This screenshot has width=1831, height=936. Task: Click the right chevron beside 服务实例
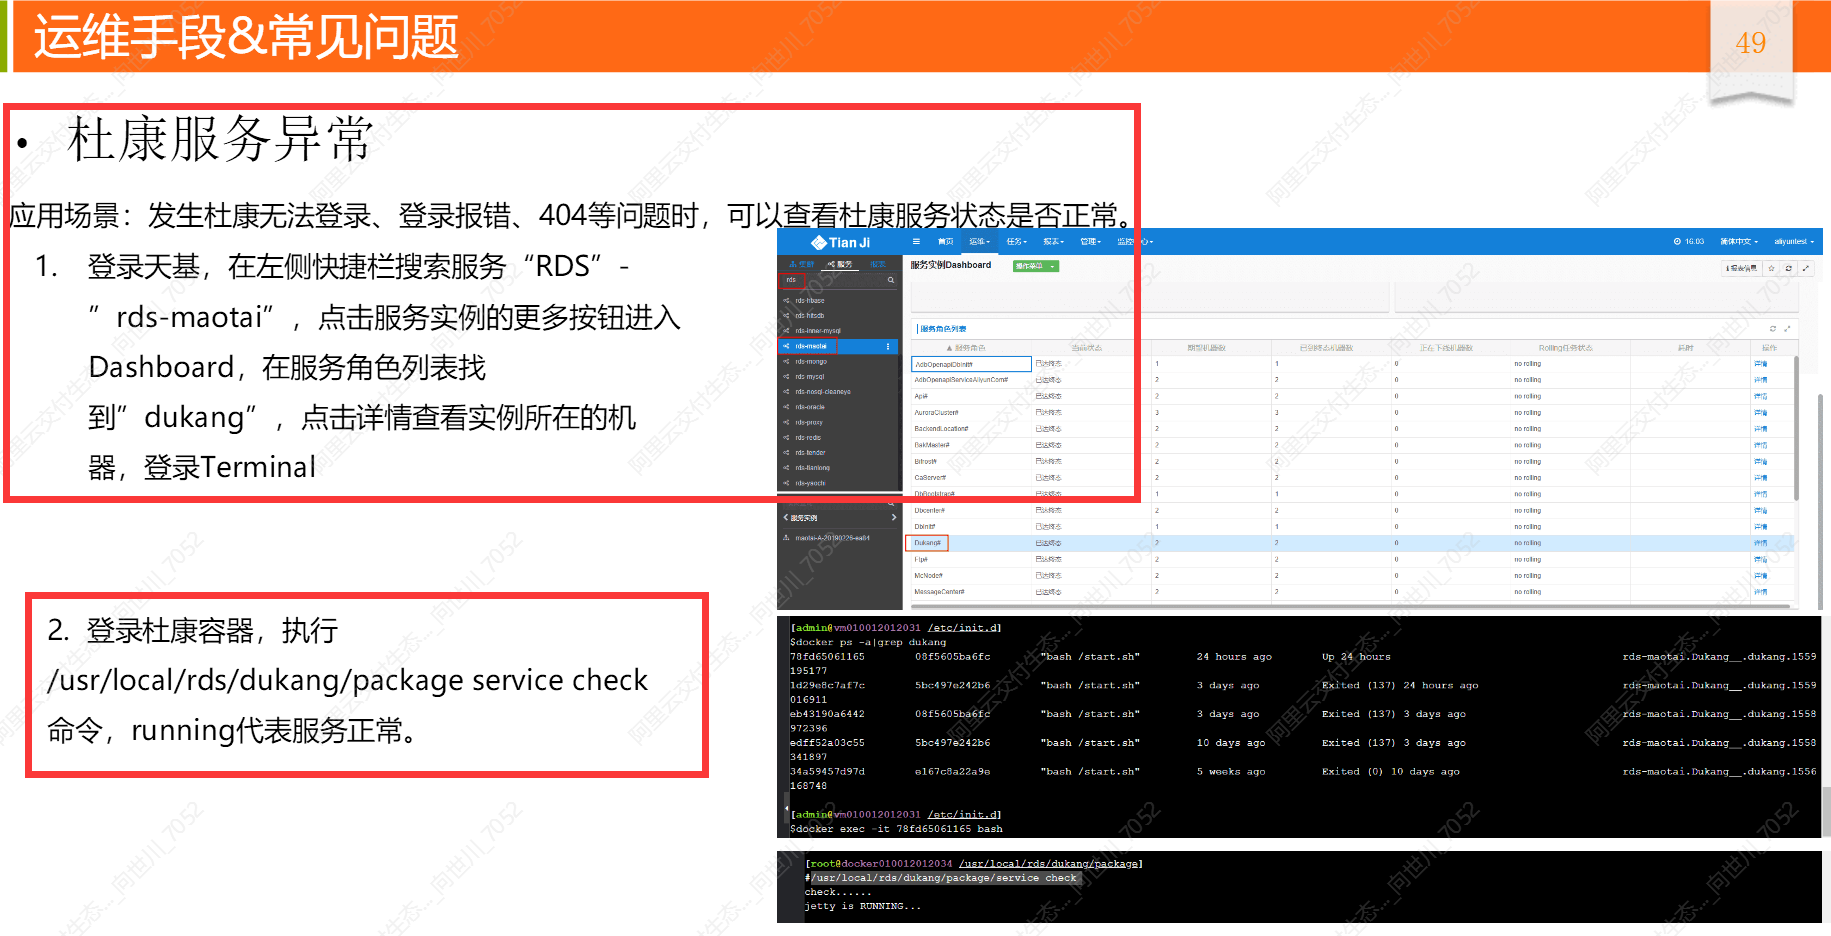coord(893,518)
